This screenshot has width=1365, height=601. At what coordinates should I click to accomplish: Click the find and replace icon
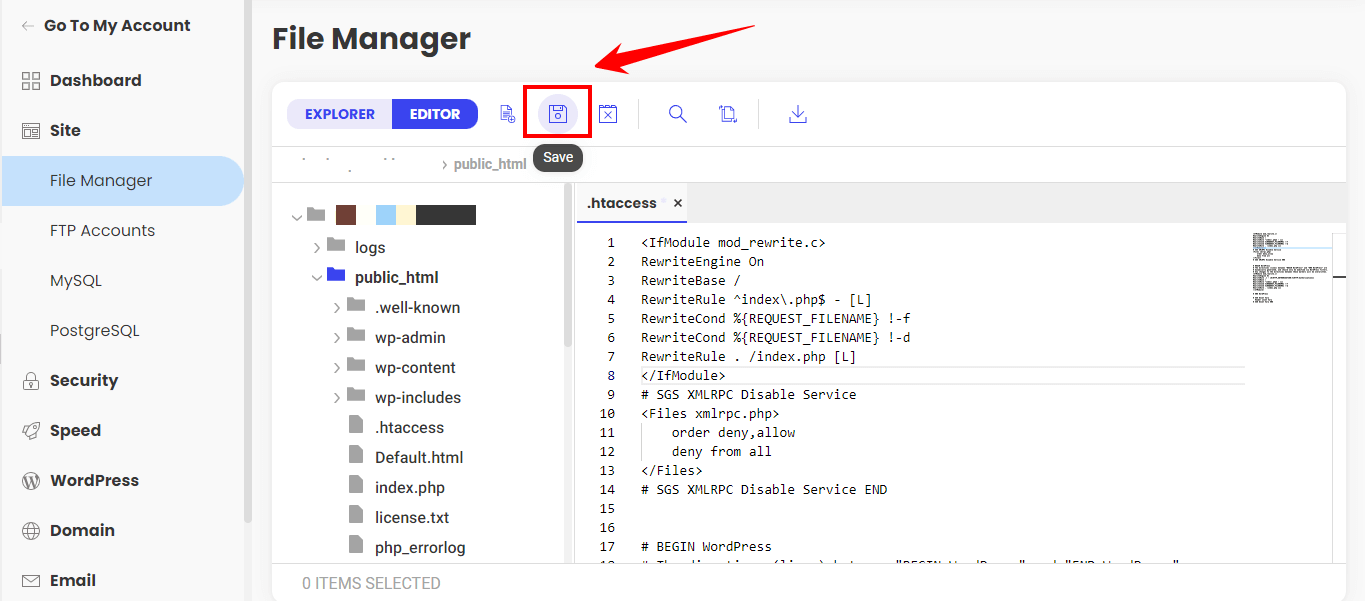728,114
